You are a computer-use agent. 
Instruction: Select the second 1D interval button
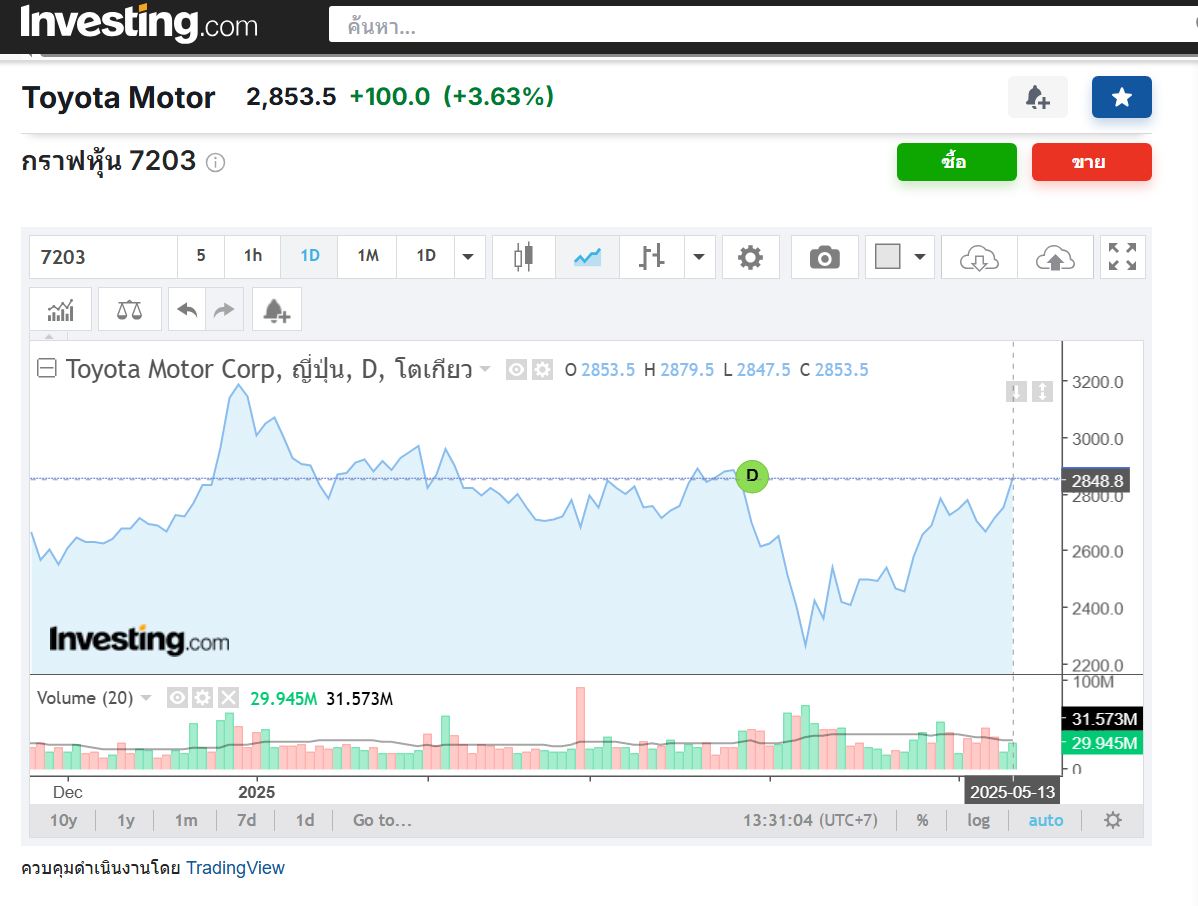click(x=426, y=256)
